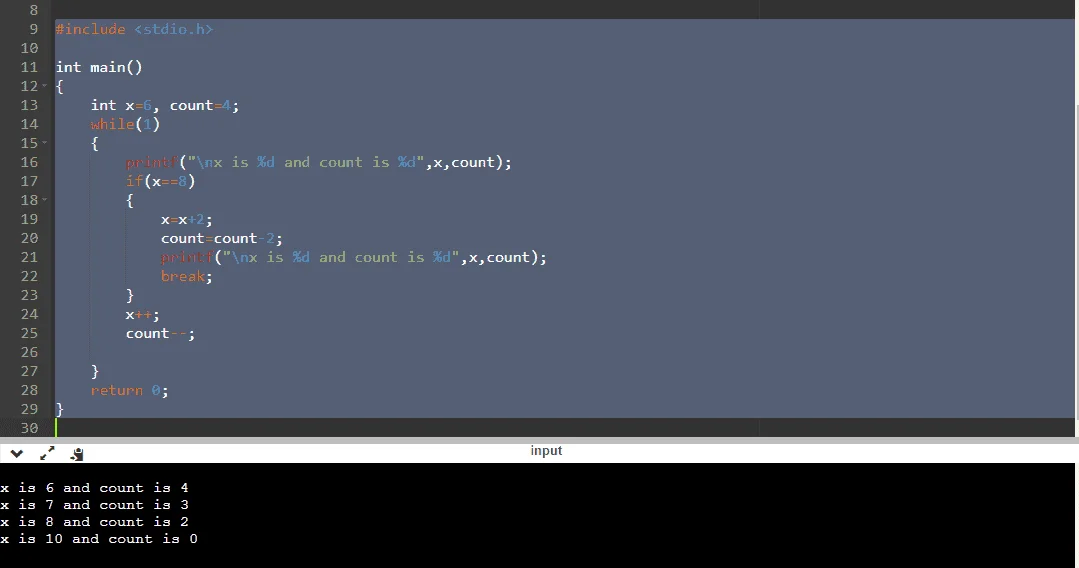Click line number 22 in the gutter

pyautogui.click(x=29, y=276)
